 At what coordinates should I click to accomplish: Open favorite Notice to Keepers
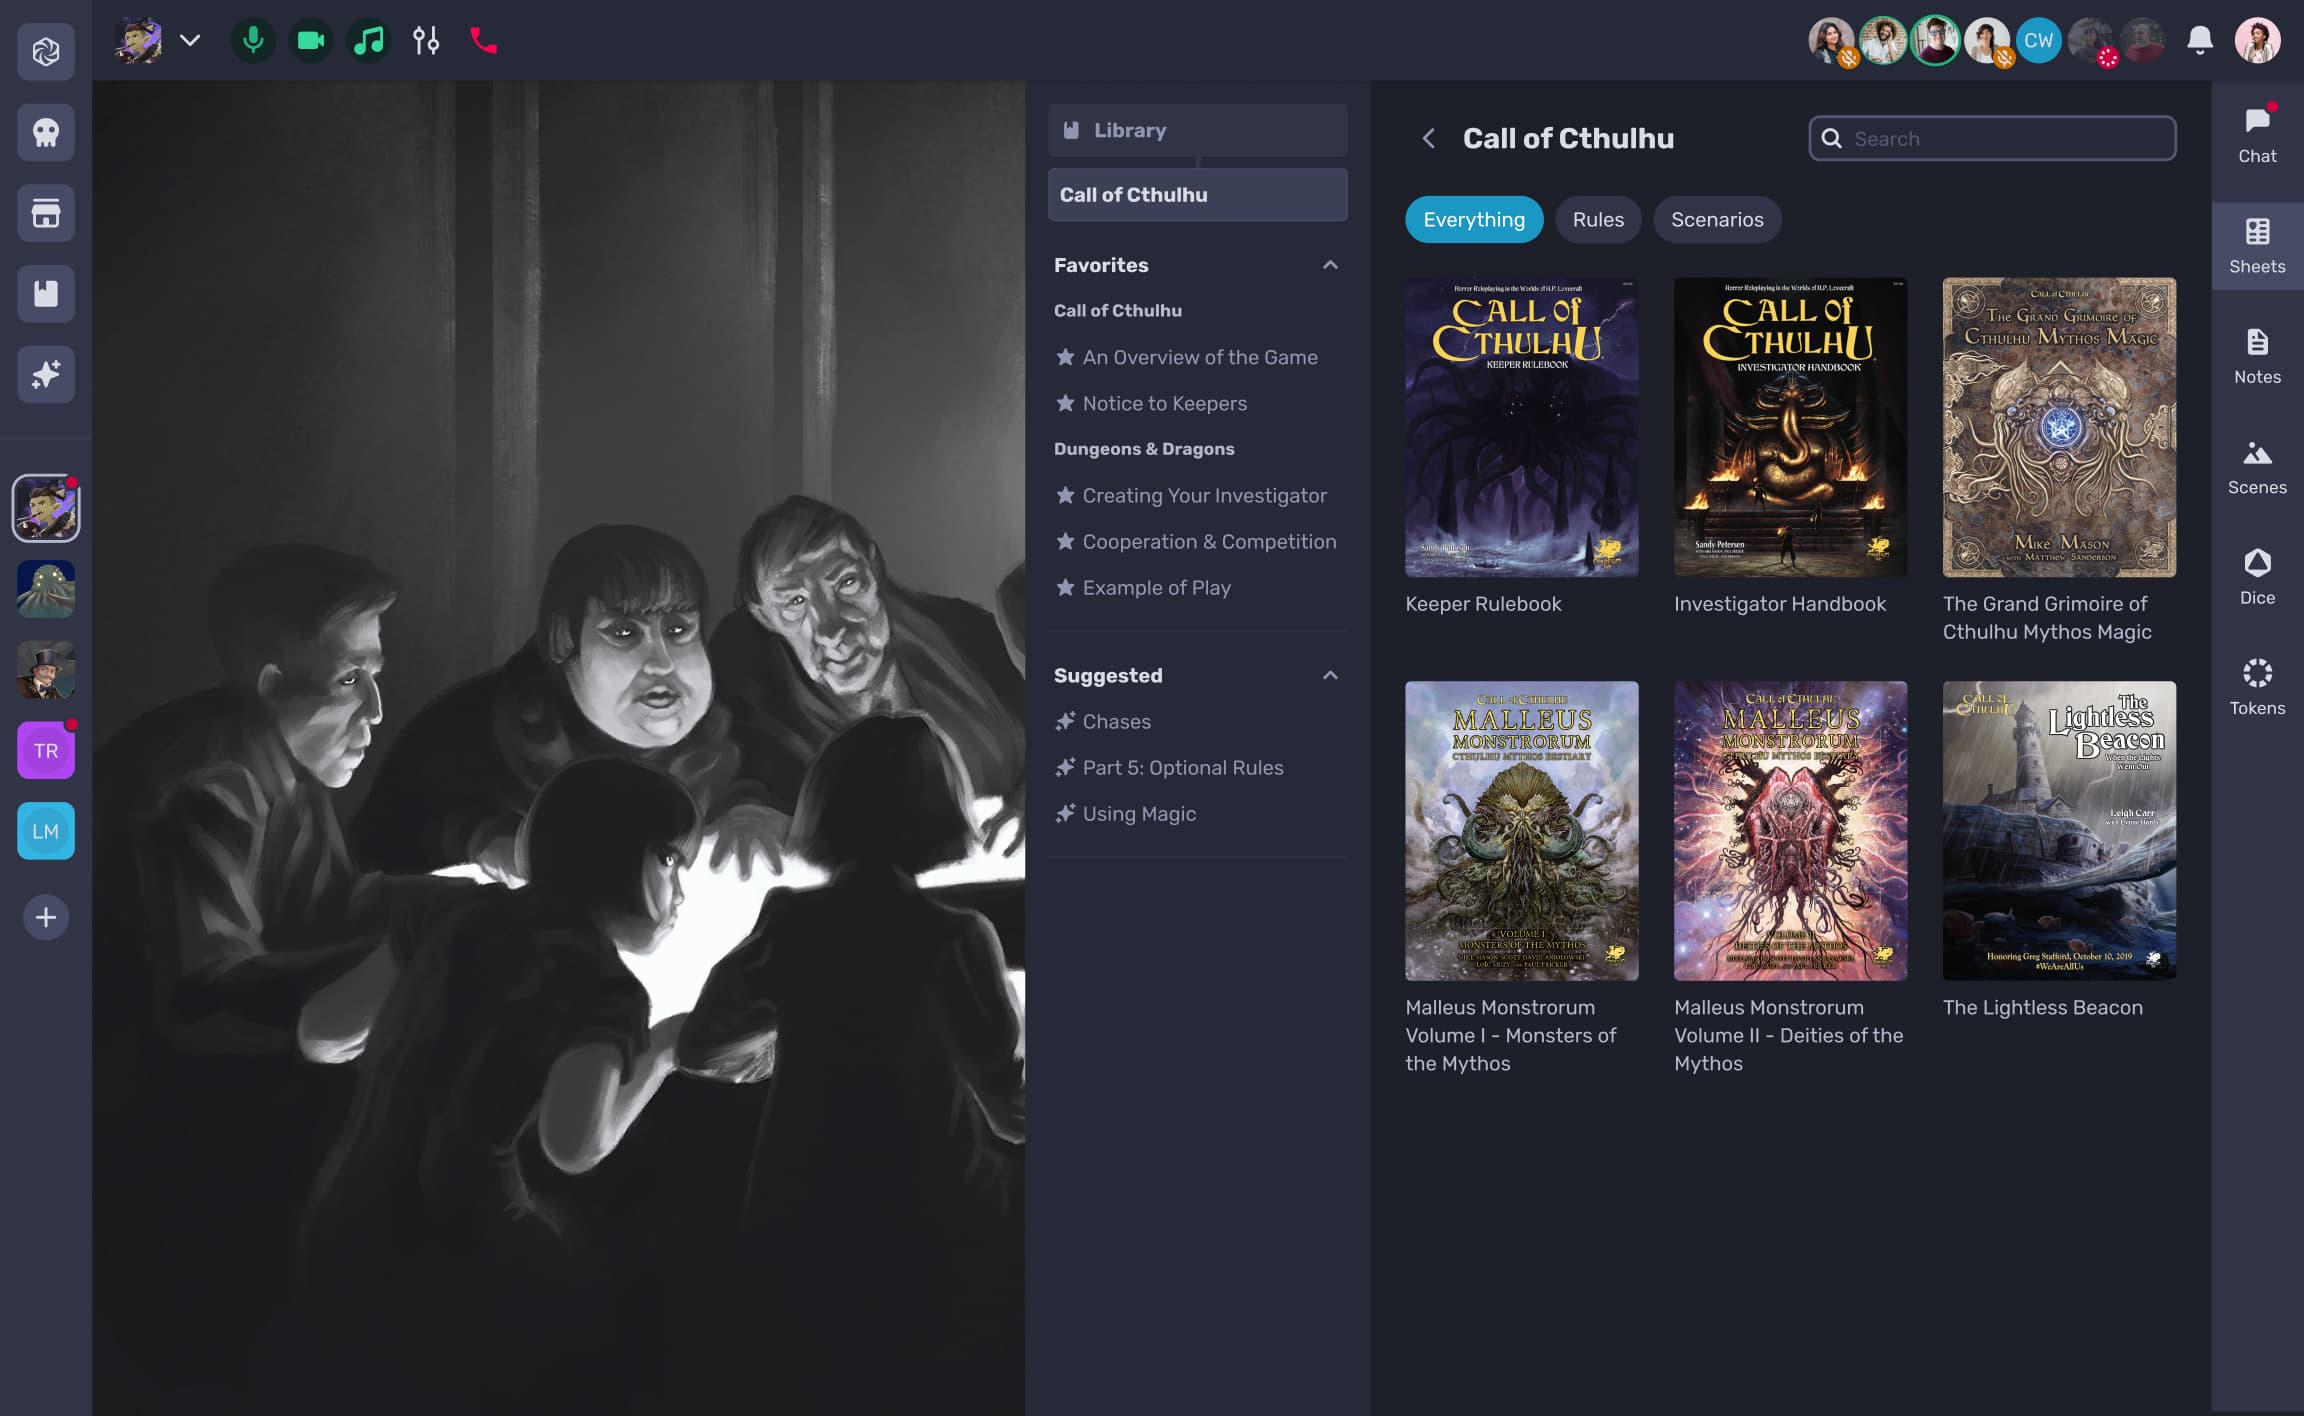1164,403
